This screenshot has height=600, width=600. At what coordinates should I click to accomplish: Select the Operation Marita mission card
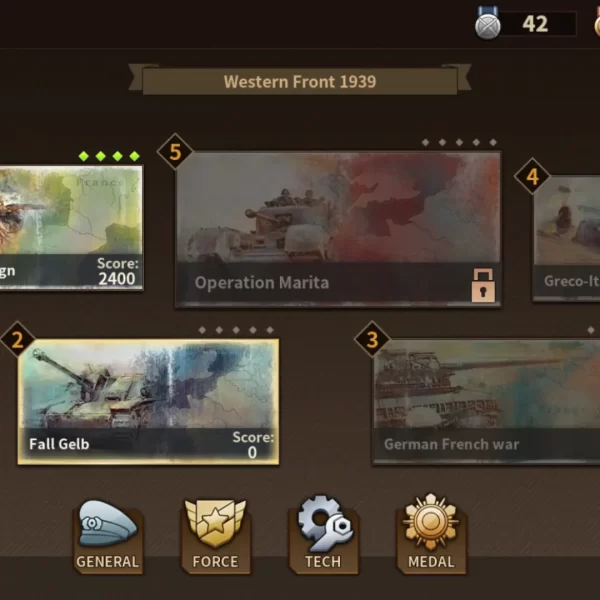338,229
